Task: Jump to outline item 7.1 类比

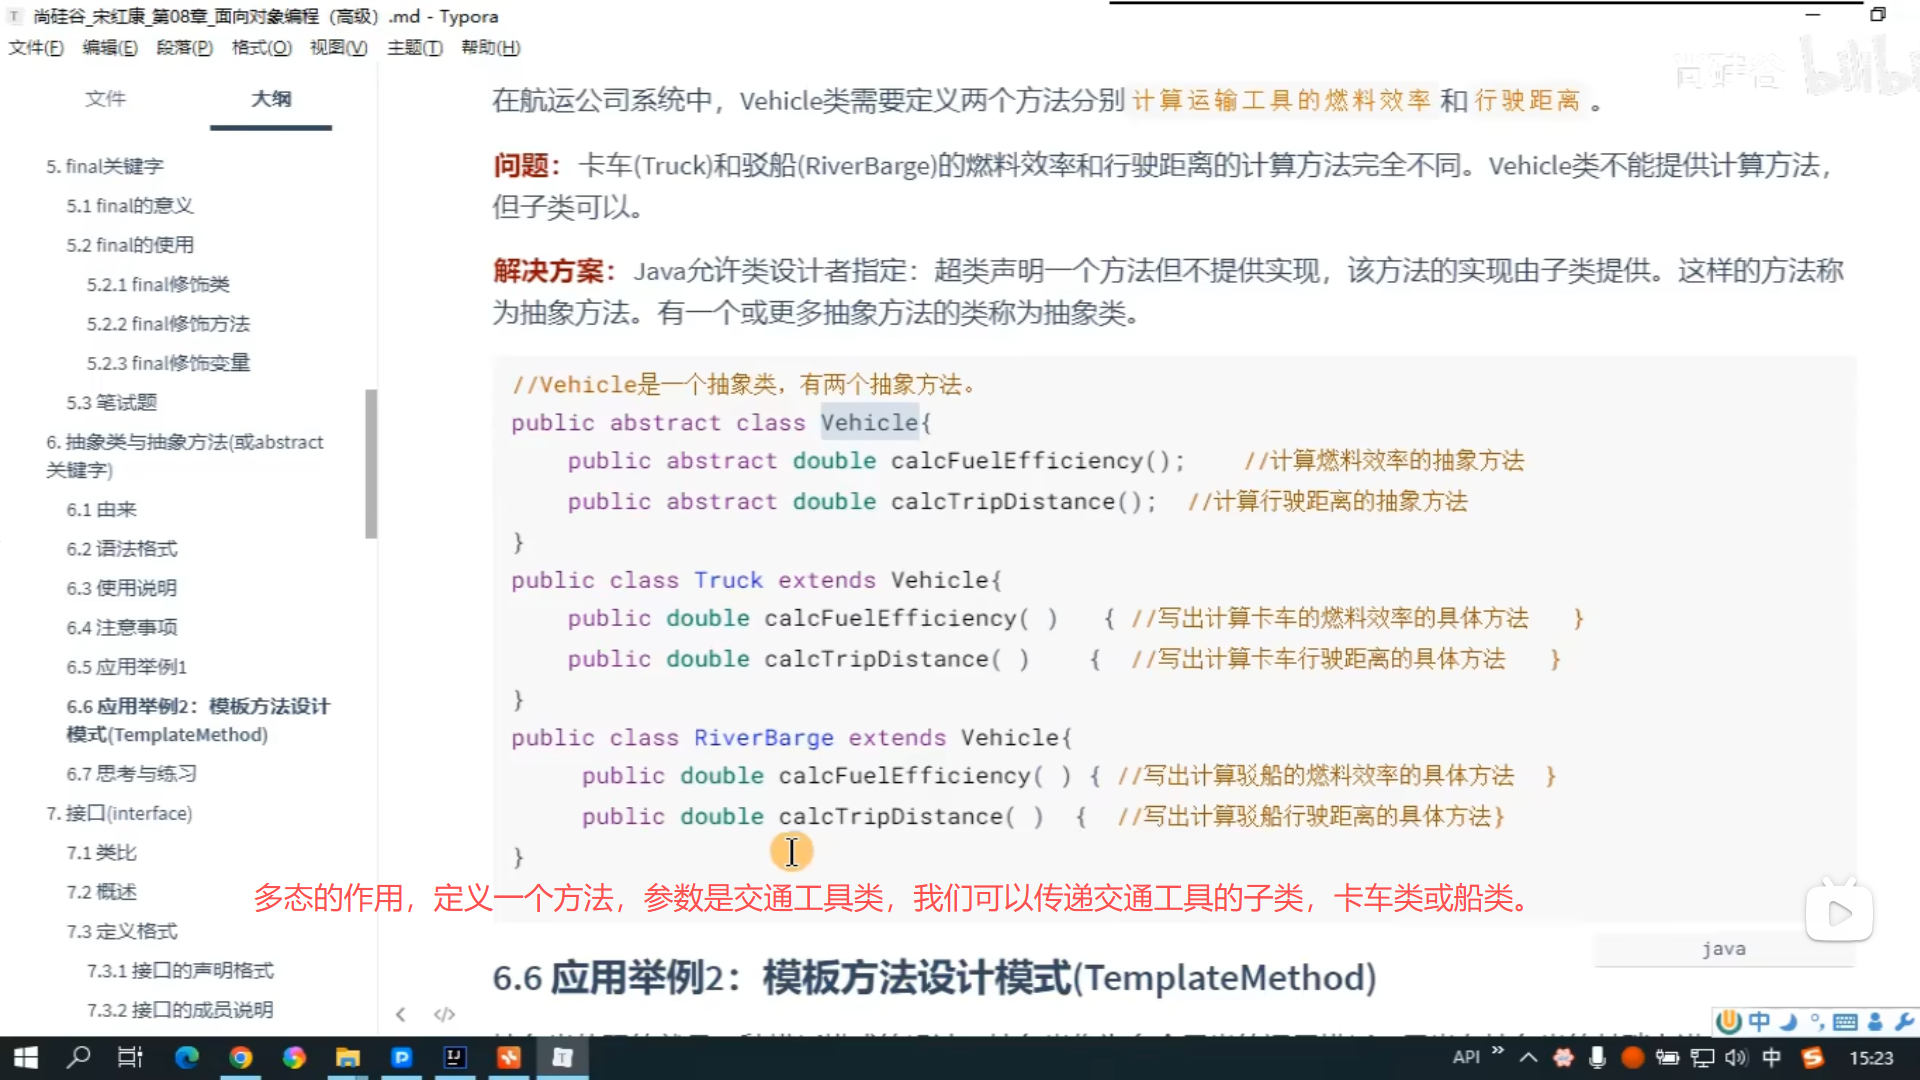Action: pyautogui.click(x=101, y=852)
